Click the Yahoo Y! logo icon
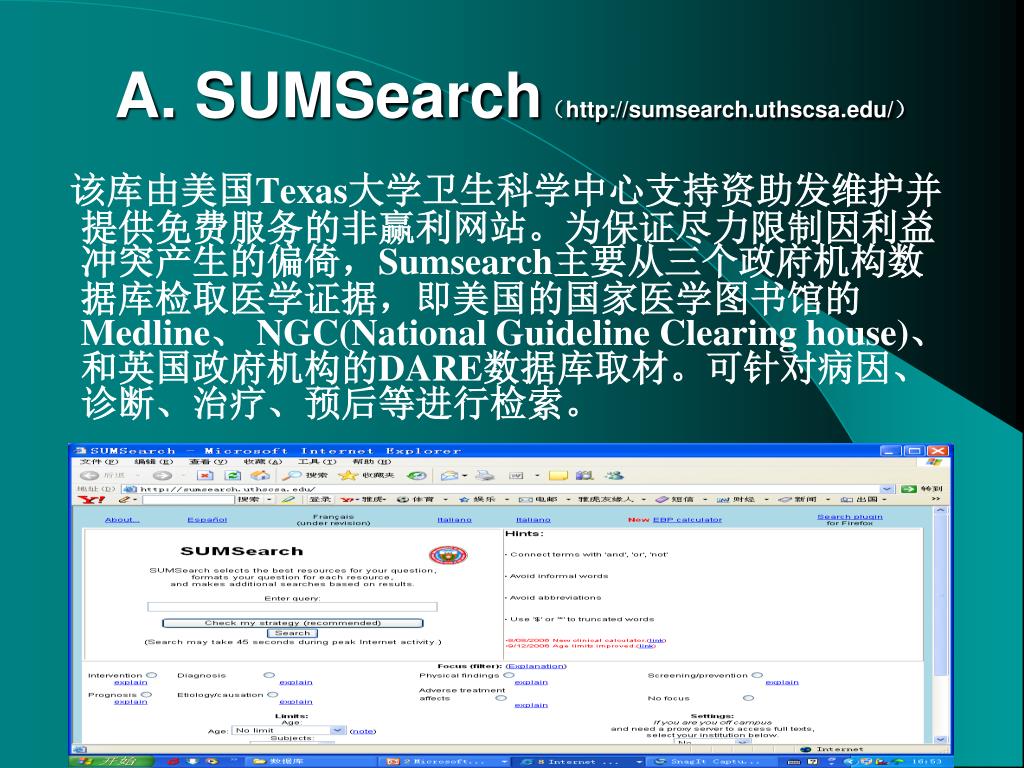 (x=91, y=500)
